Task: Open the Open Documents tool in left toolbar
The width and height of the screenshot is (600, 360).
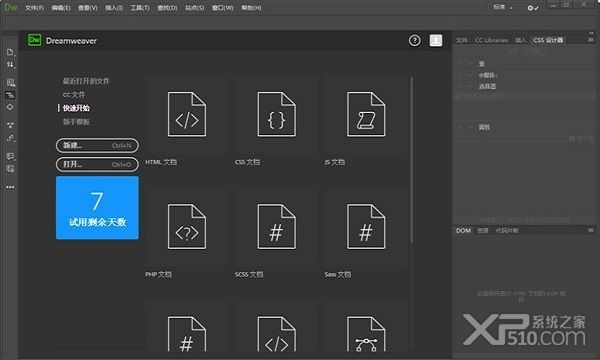Action: pyautogui.click(x=10, y=52)
